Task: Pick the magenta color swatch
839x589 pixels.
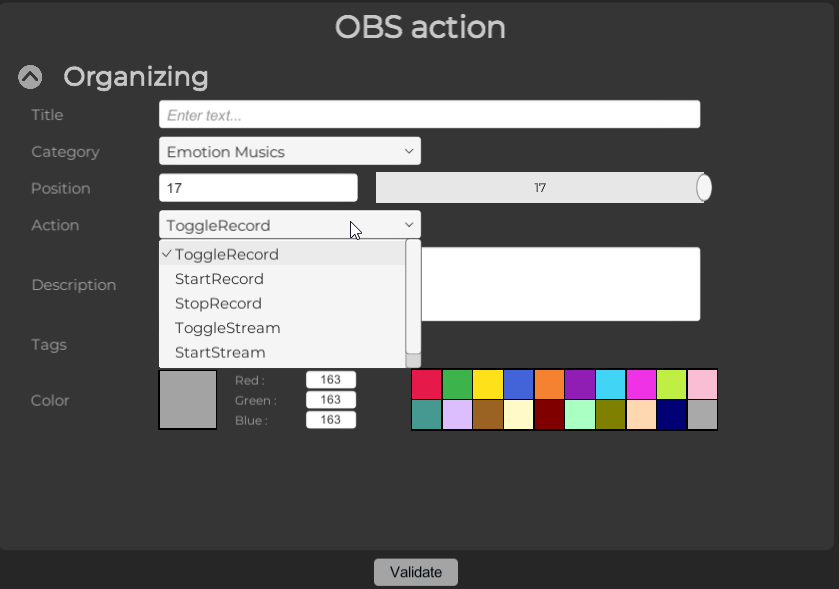Action: click(x=641, y=384)
